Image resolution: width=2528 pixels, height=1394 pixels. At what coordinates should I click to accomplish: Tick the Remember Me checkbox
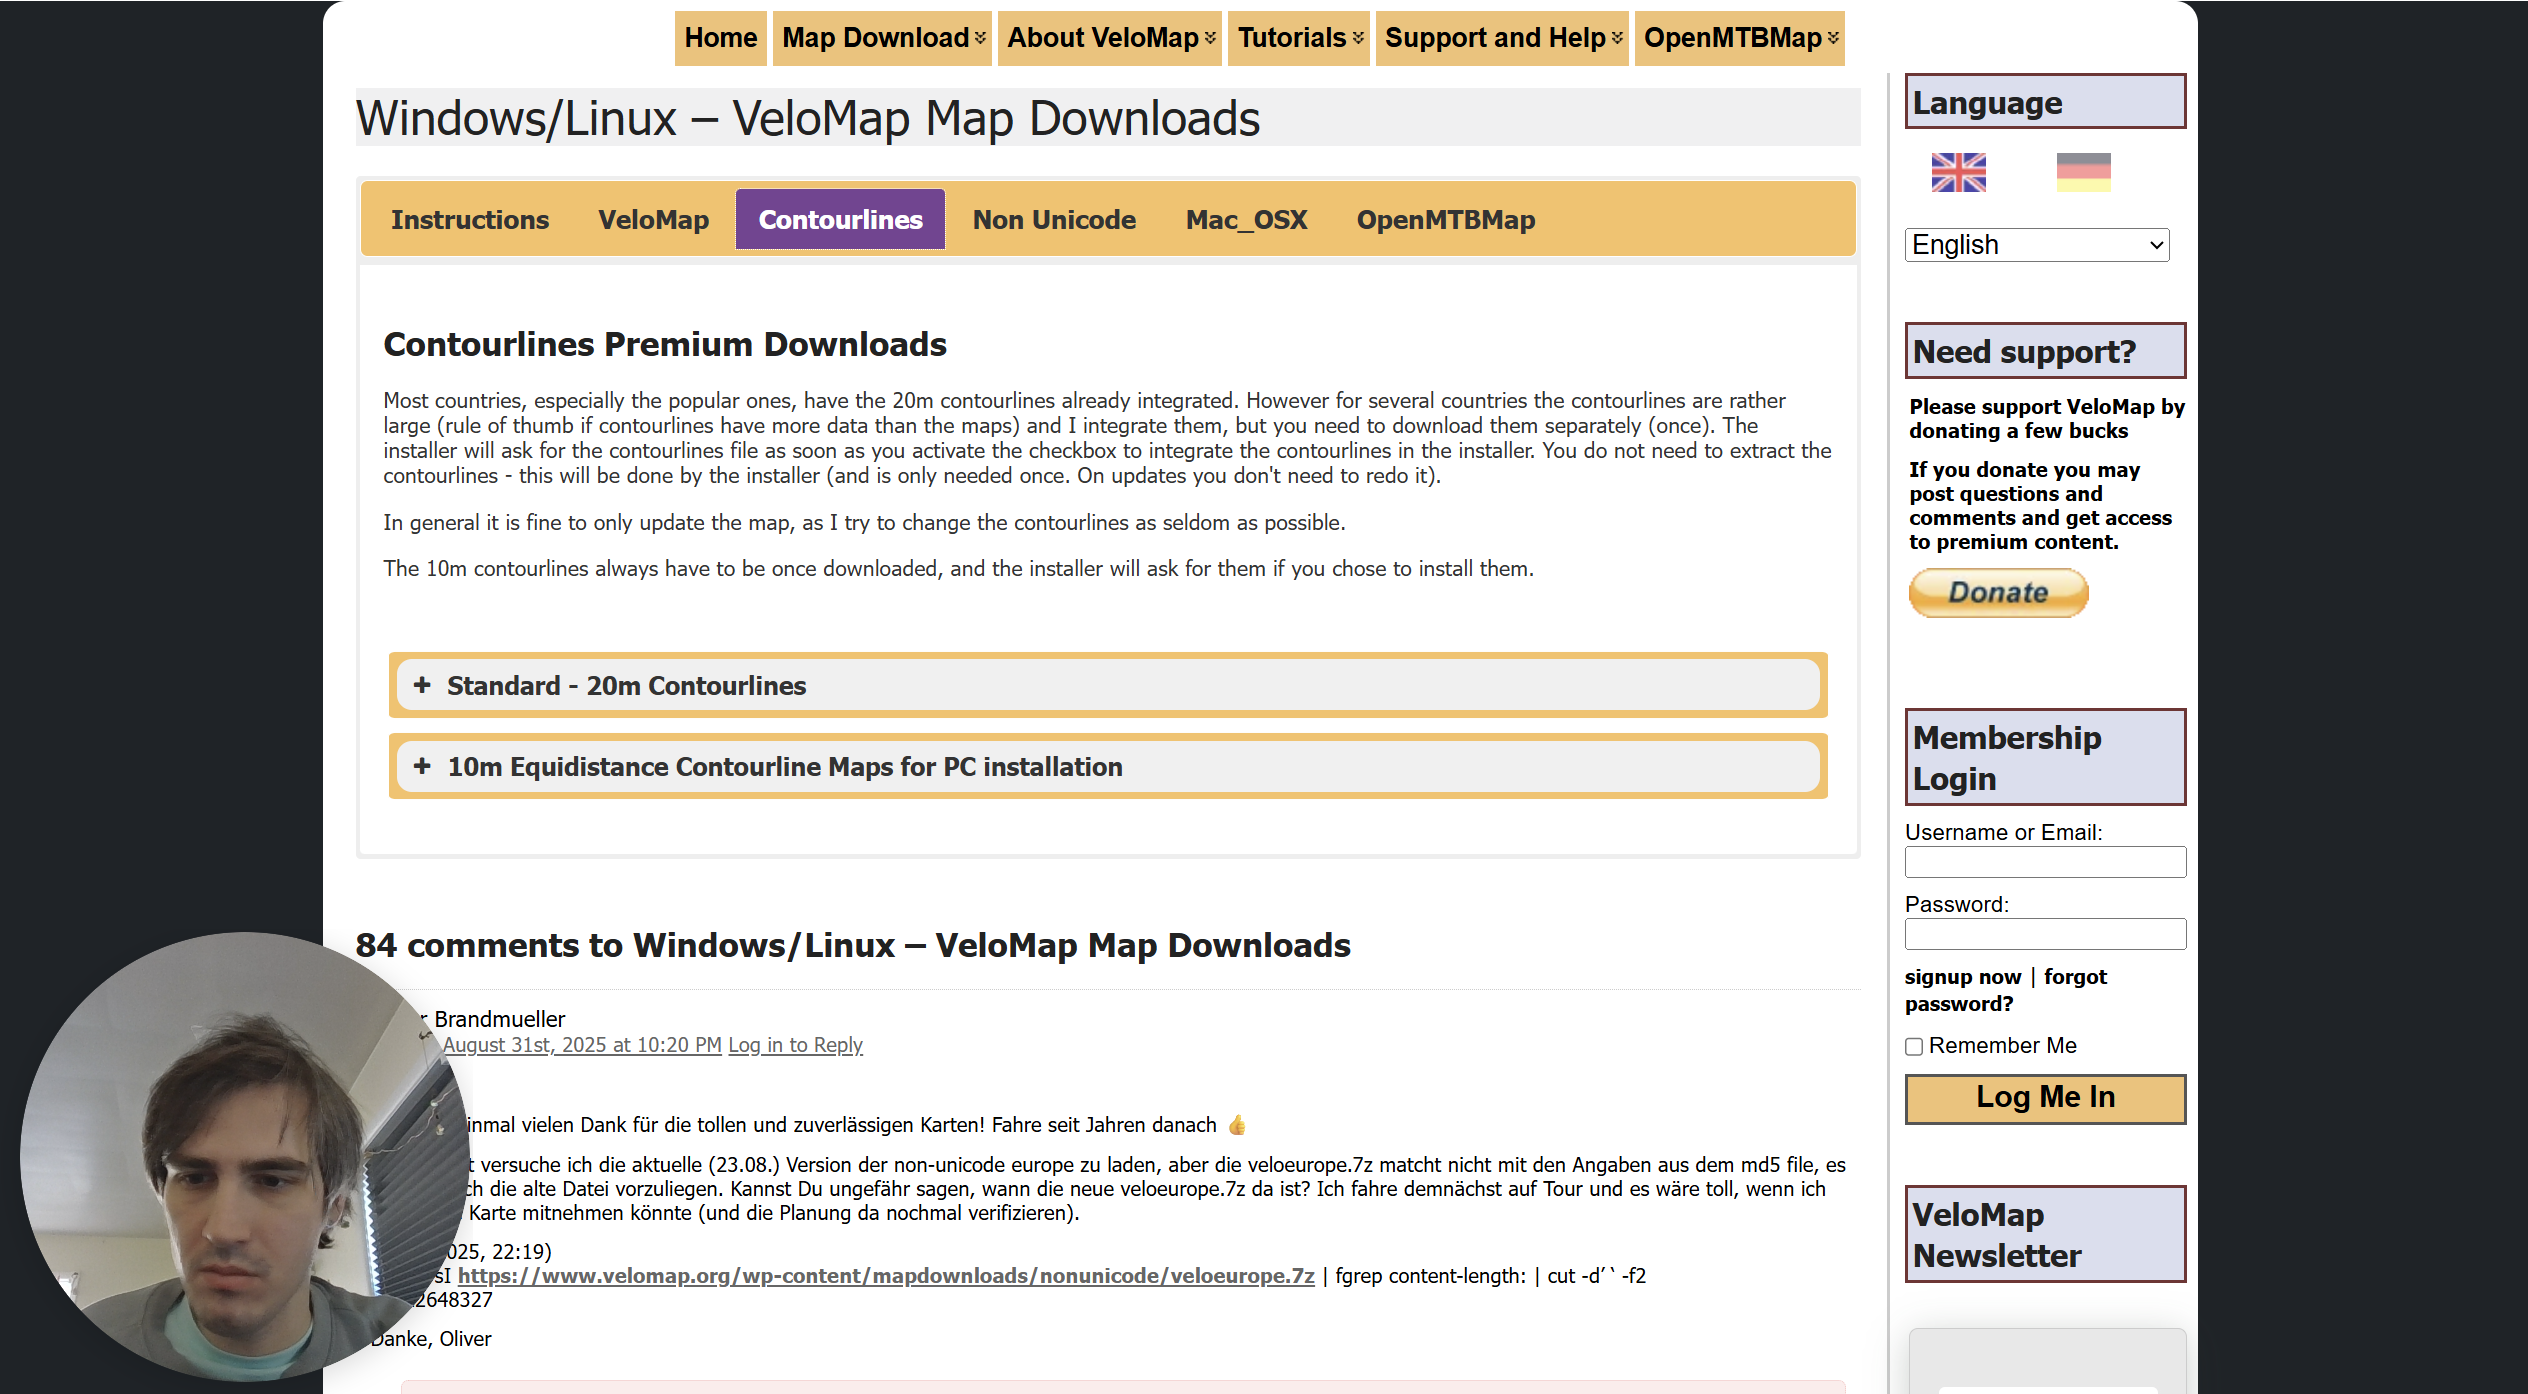pos(1914,1046)
